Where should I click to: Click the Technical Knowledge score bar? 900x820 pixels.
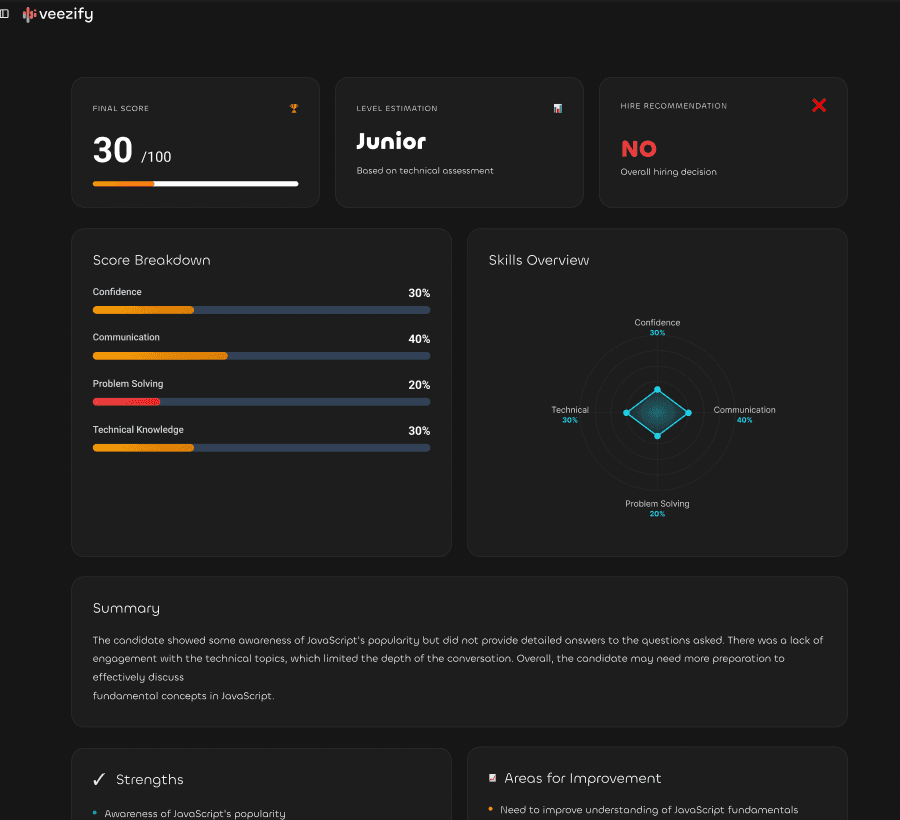[260, 448]
